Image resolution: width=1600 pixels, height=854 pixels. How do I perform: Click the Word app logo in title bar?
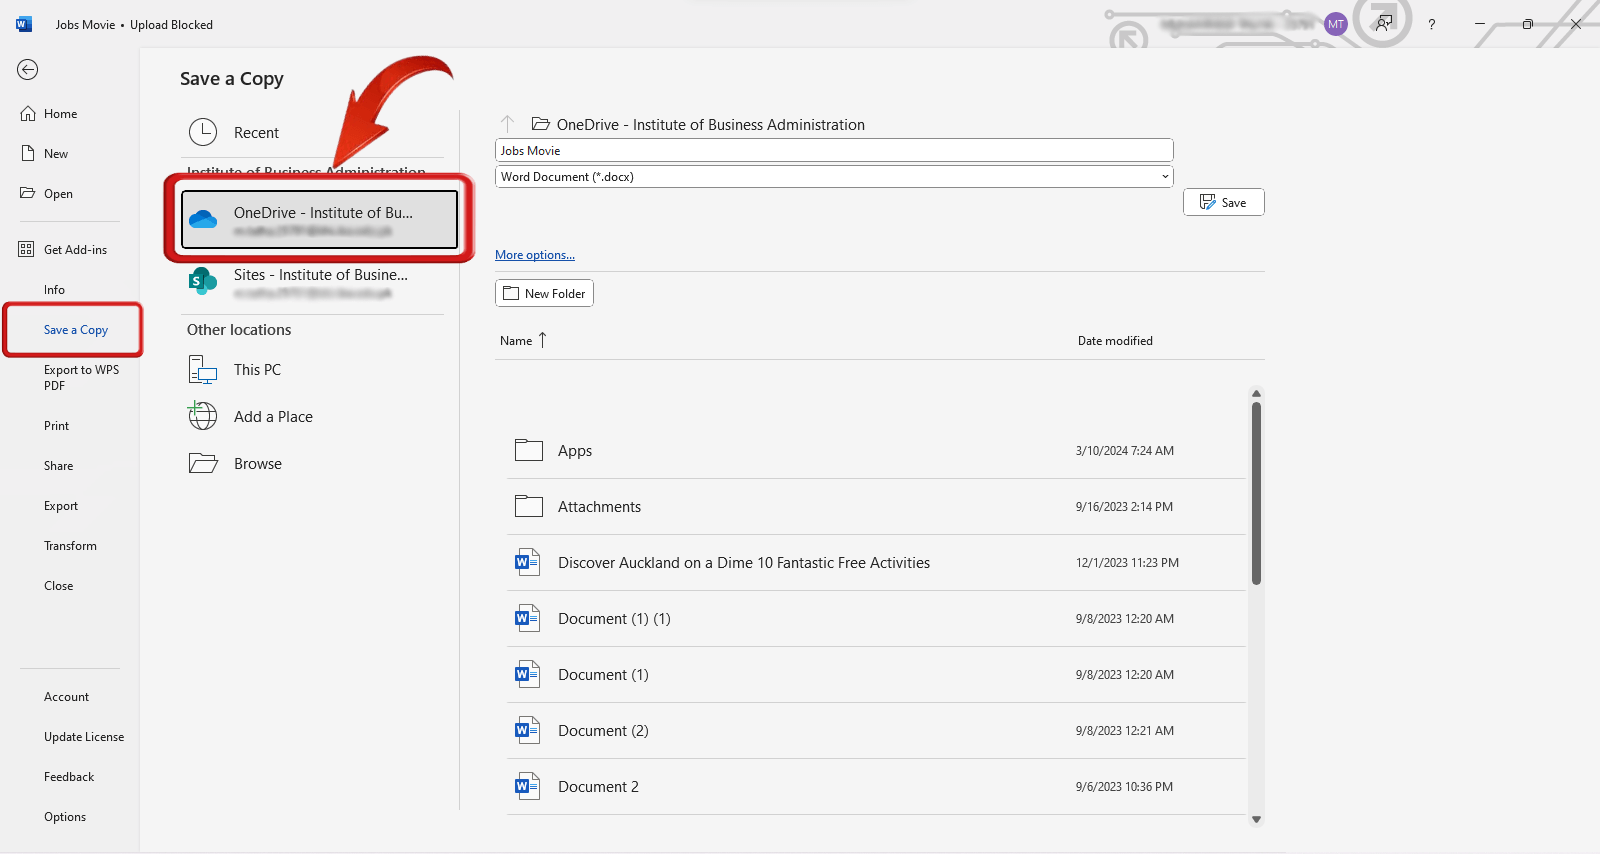pyautogui.click(x=24, y=24)
